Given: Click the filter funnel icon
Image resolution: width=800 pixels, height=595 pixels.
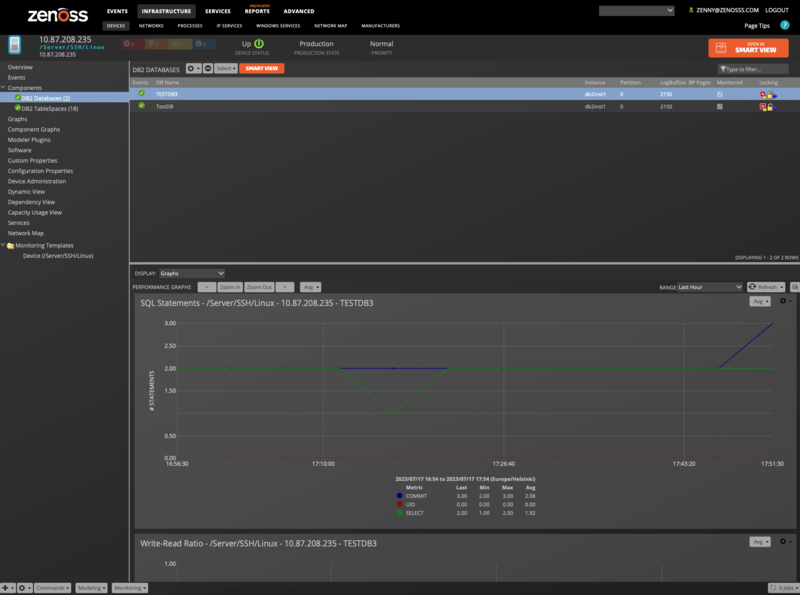Looking at the screenshot, I should 723,69.
